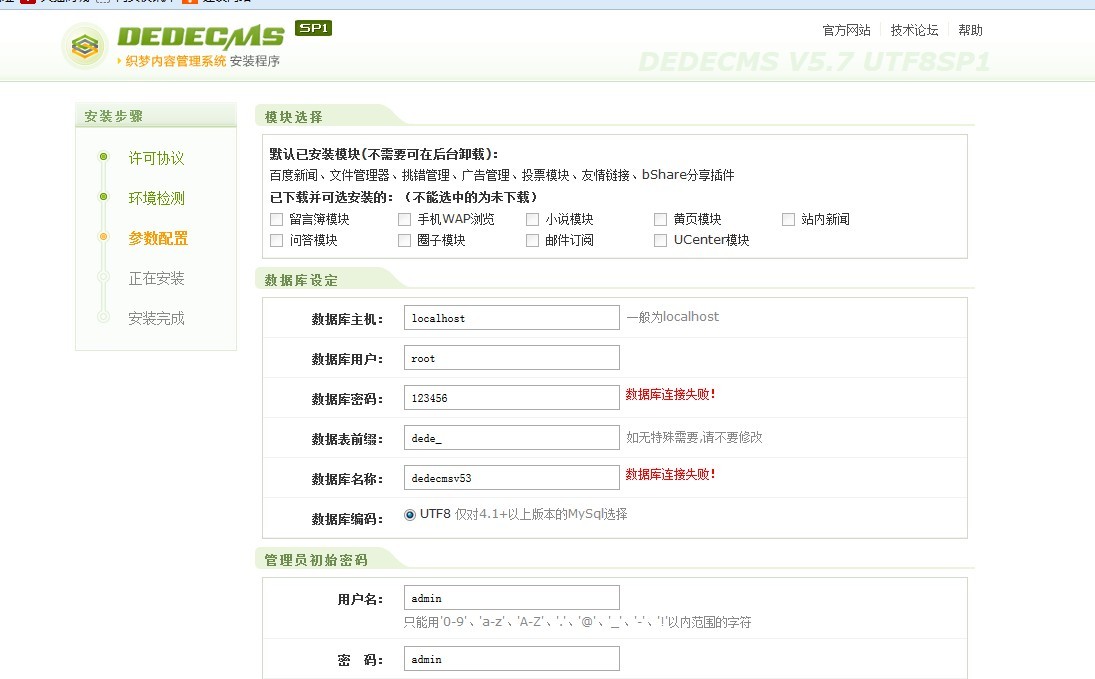Open the 技术论坛 link
This screenshot has width=1095, height=679.
[x=914, y=30]
